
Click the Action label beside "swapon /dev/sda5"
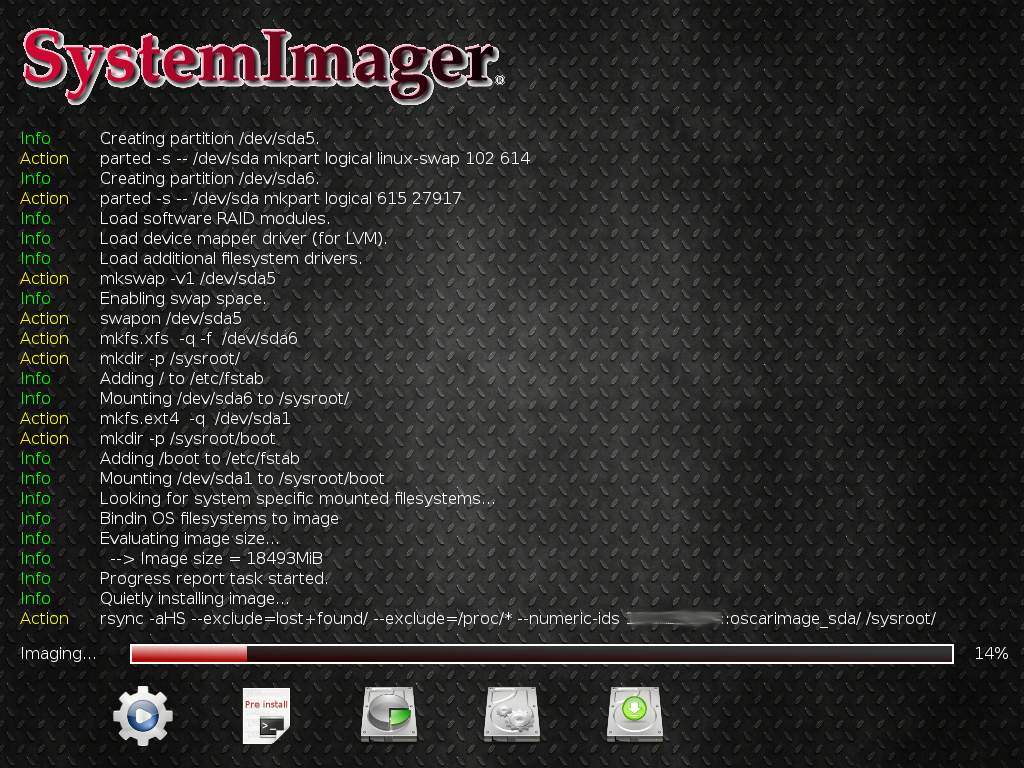[44, 319]
